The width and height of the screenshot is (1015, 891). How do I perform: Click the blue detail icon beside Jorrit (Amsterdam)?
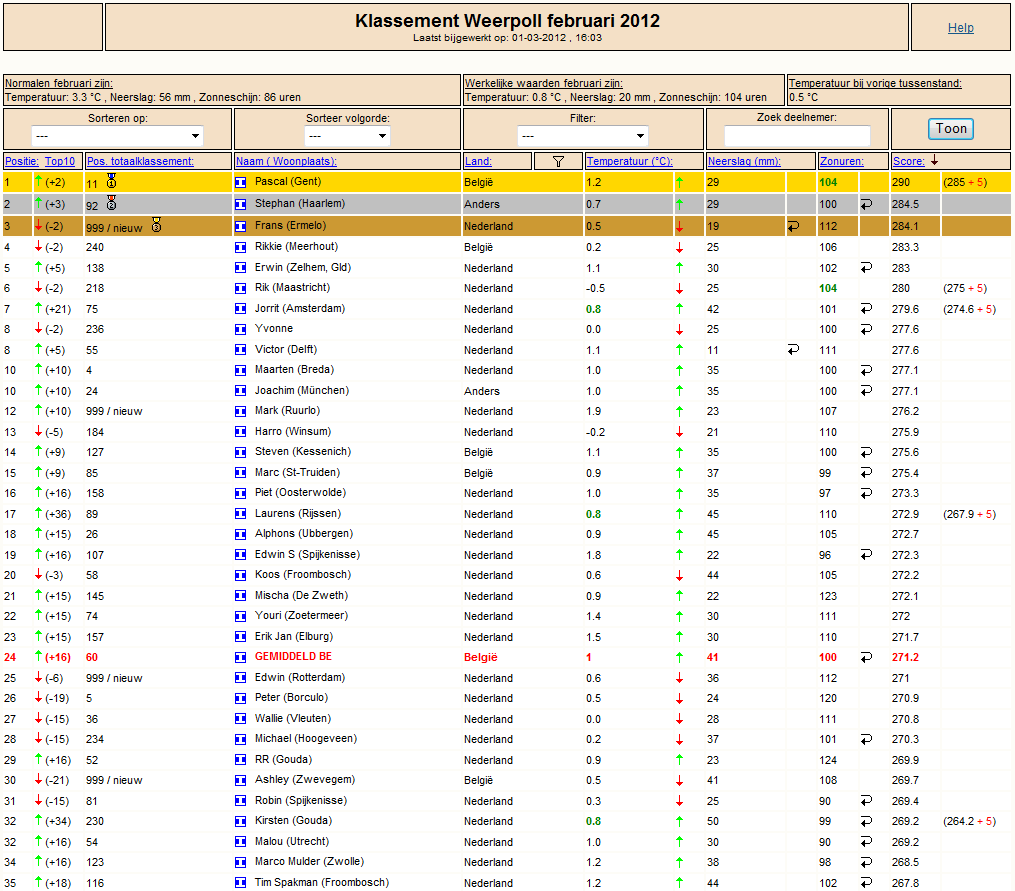tap(240, 309)
